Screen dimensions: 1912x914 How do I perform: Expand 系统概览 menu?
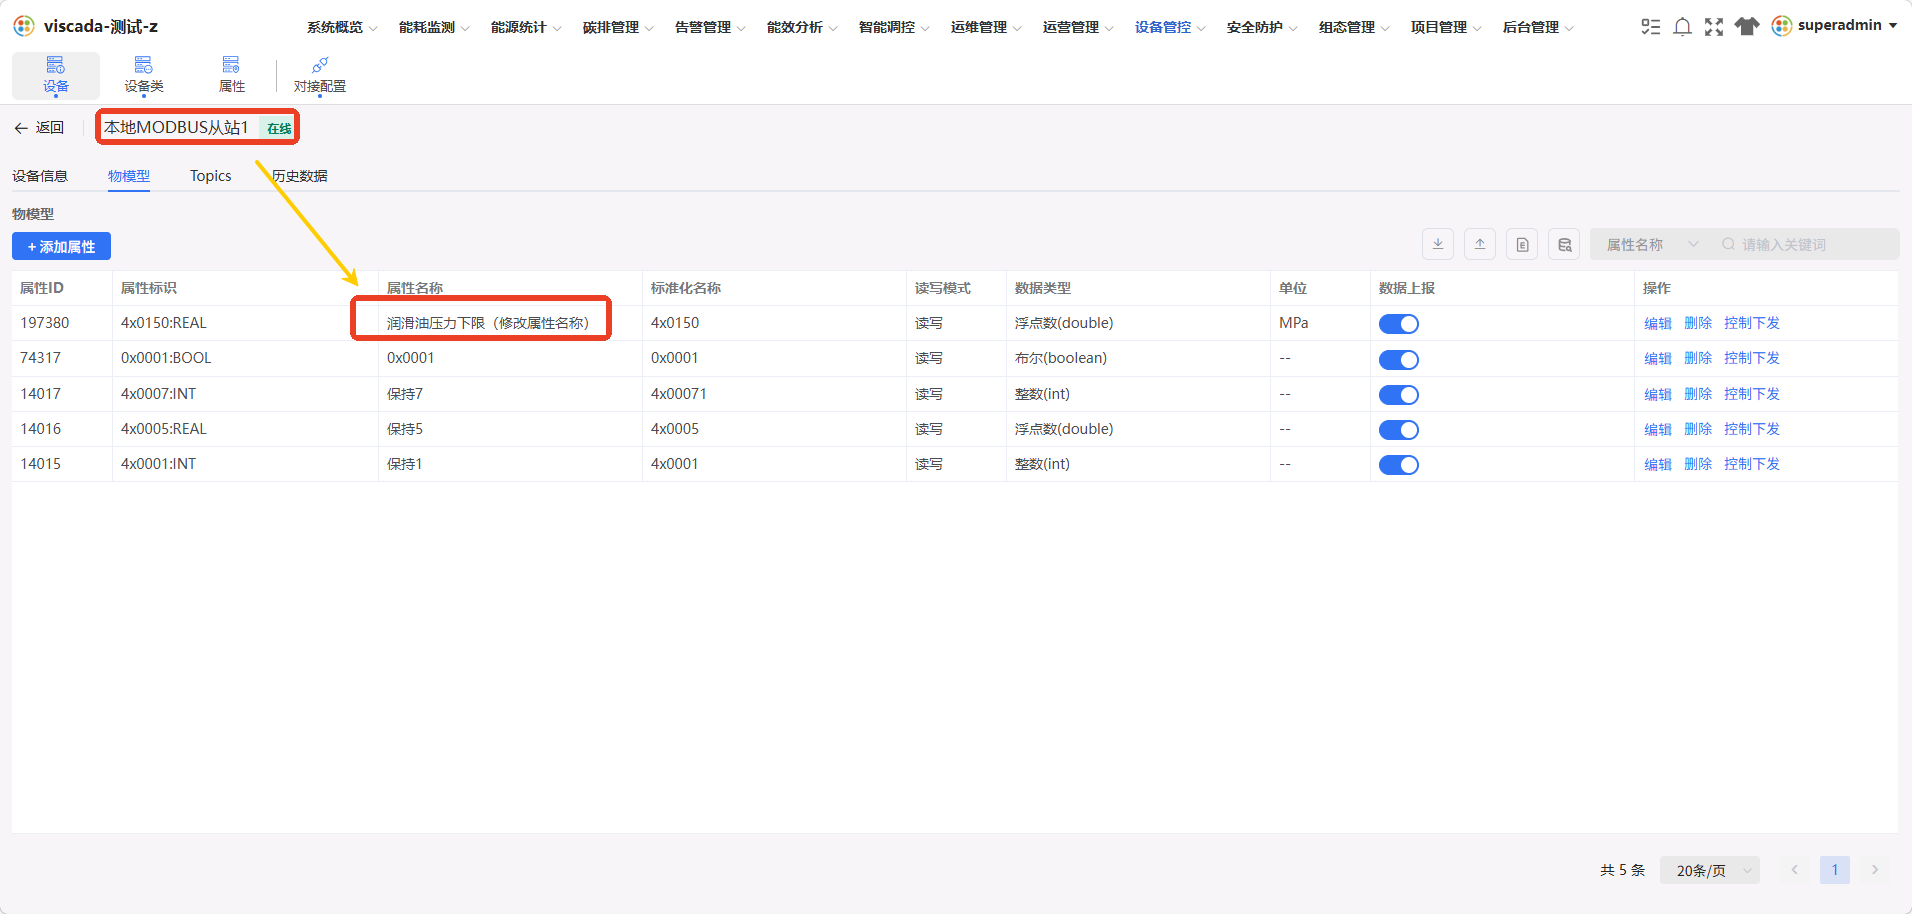(x=342, y=27)
